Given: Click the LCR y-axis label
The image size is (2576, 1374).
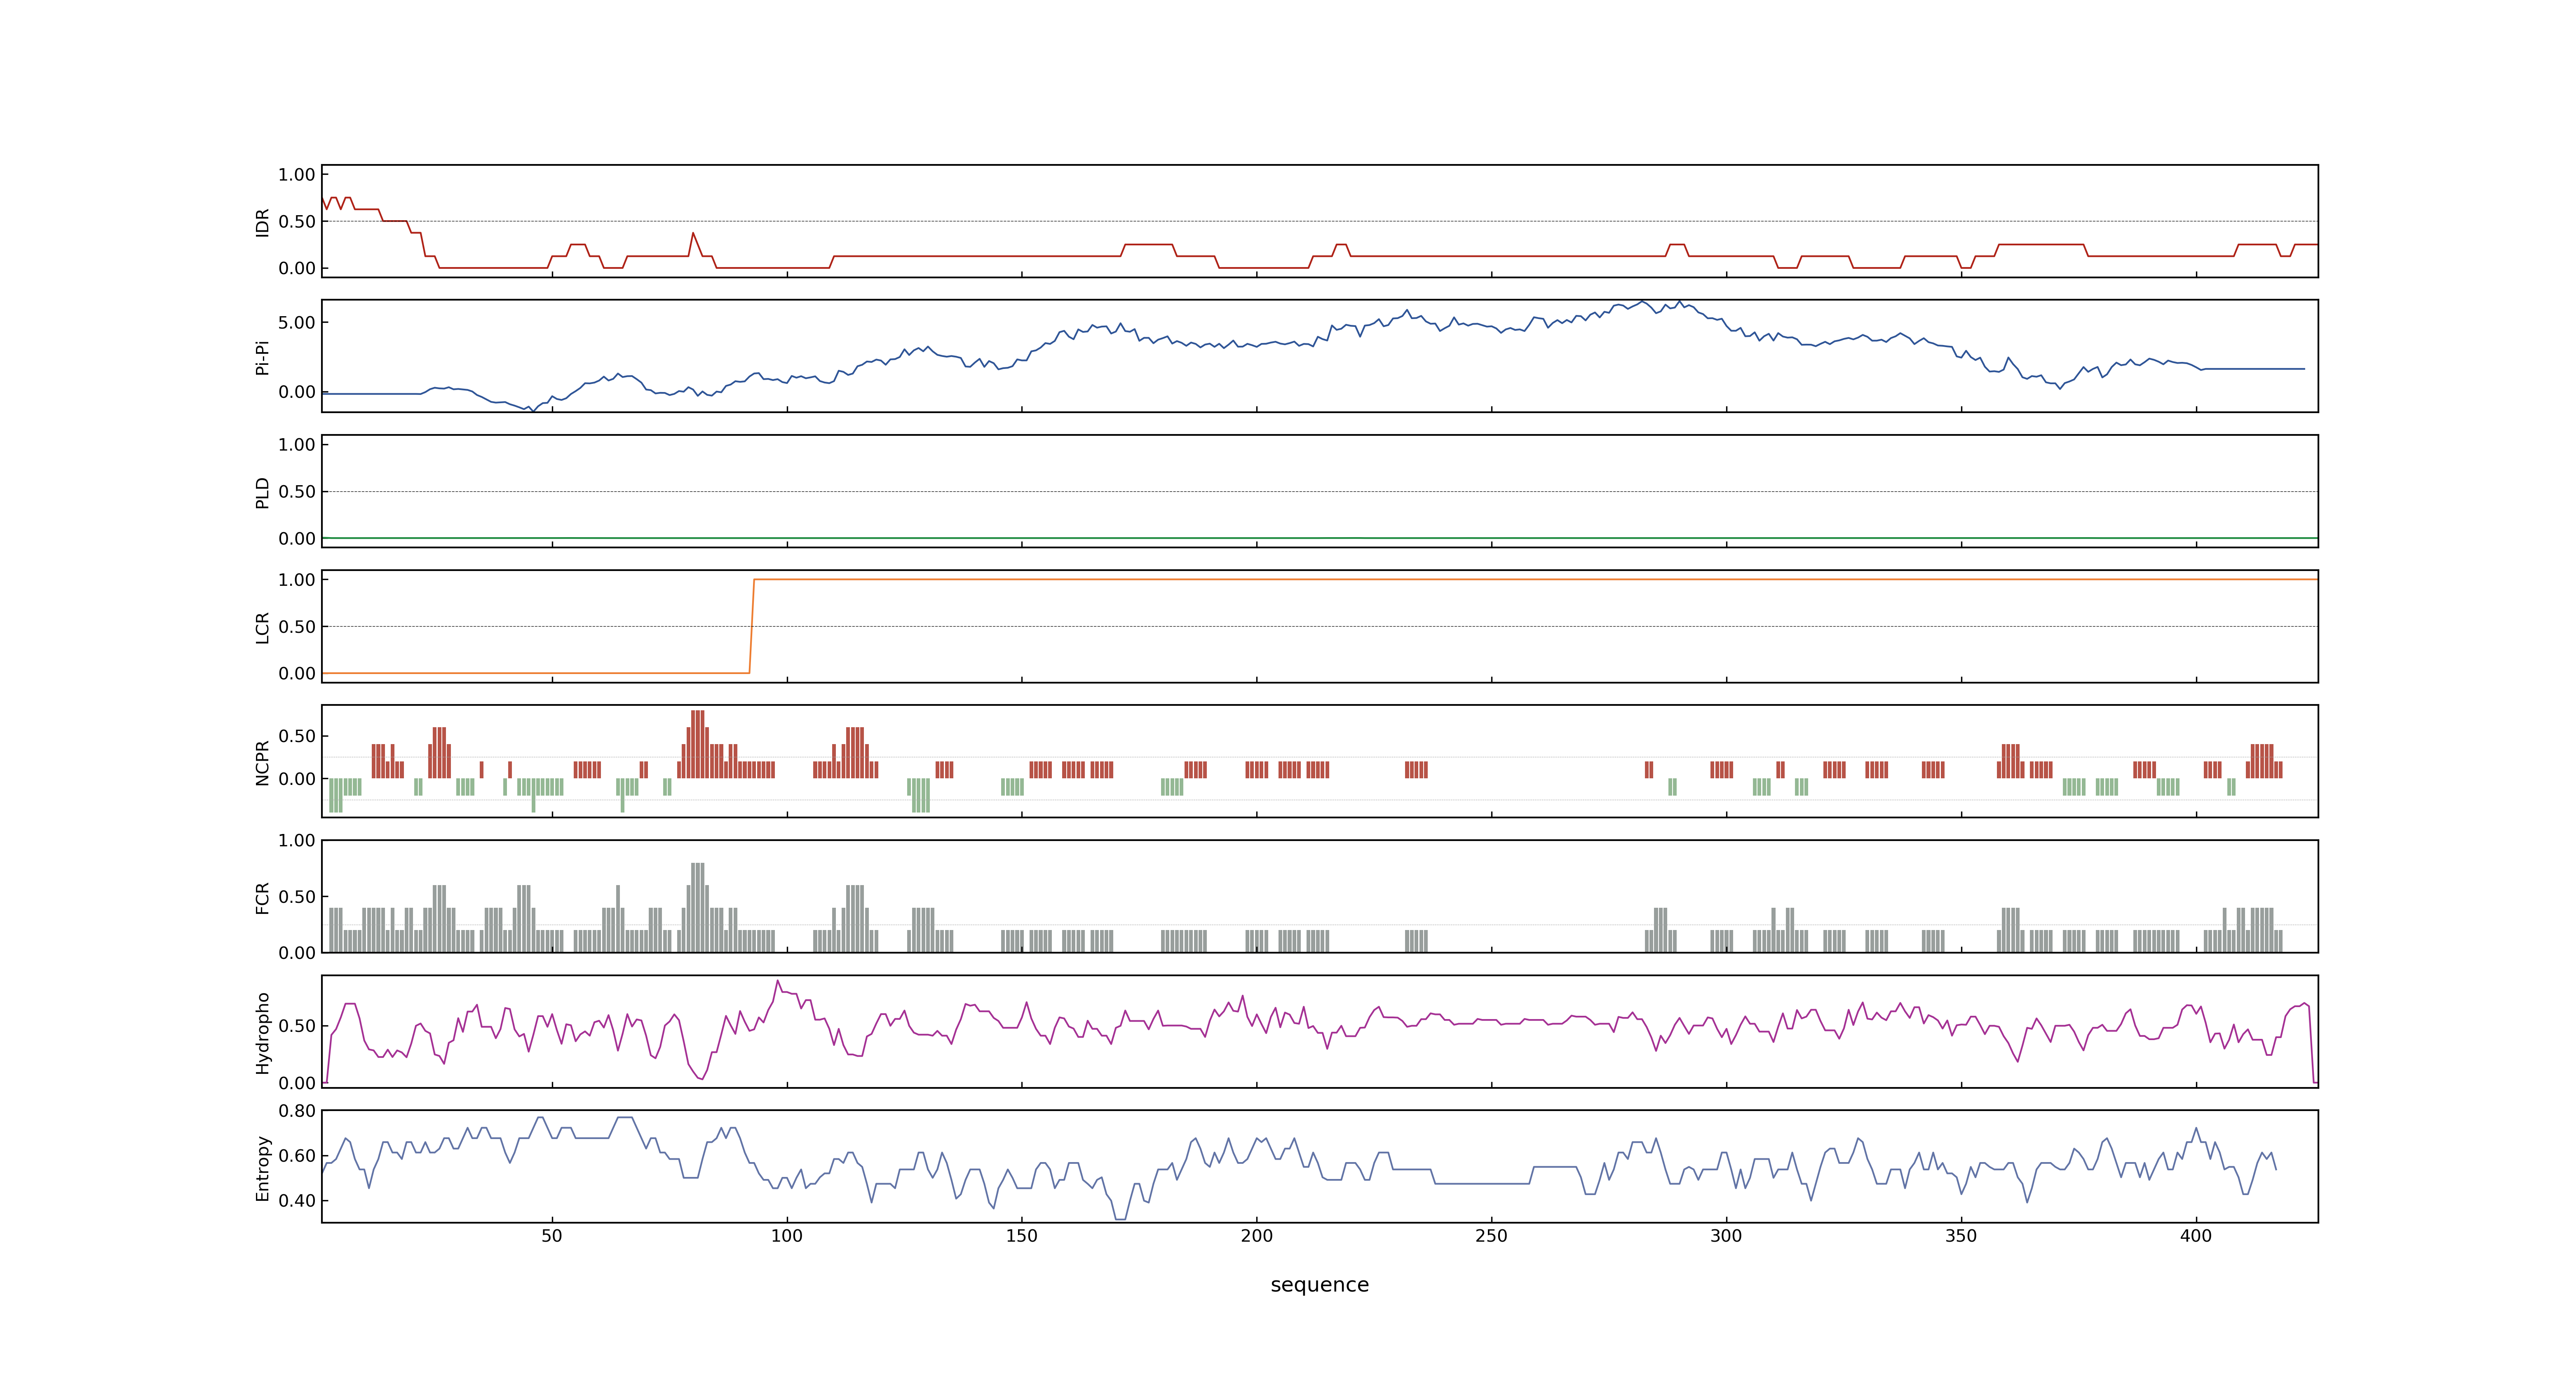Looking at the screenshot, I should click(x=263, y=627).
